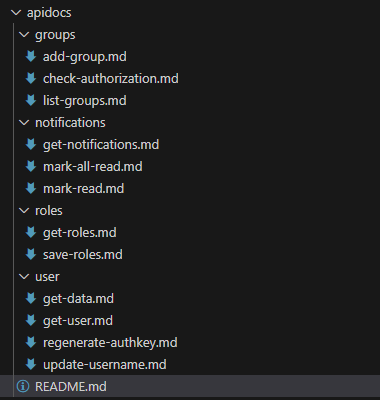Viewport: 380px width, 400px height.
Task: Click the markdown icon beside update-username.md
Action: pyautogui.click(x=31, y=364)
